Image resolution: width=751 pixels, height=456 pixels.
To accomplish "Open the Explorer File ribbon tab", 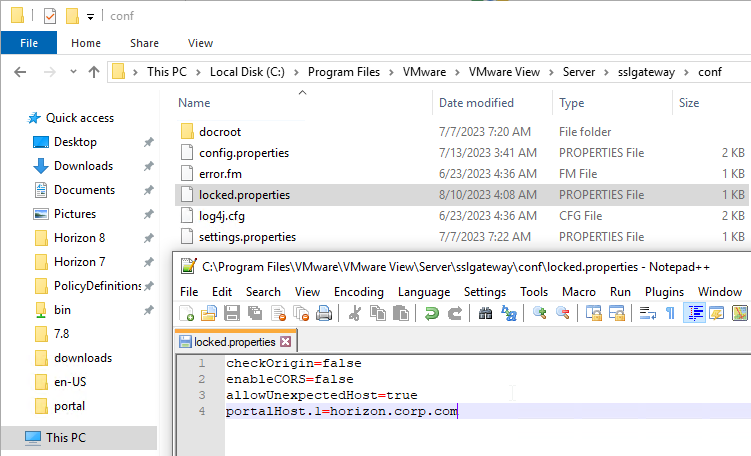I will pyautogui.click(x=29, y=43).
